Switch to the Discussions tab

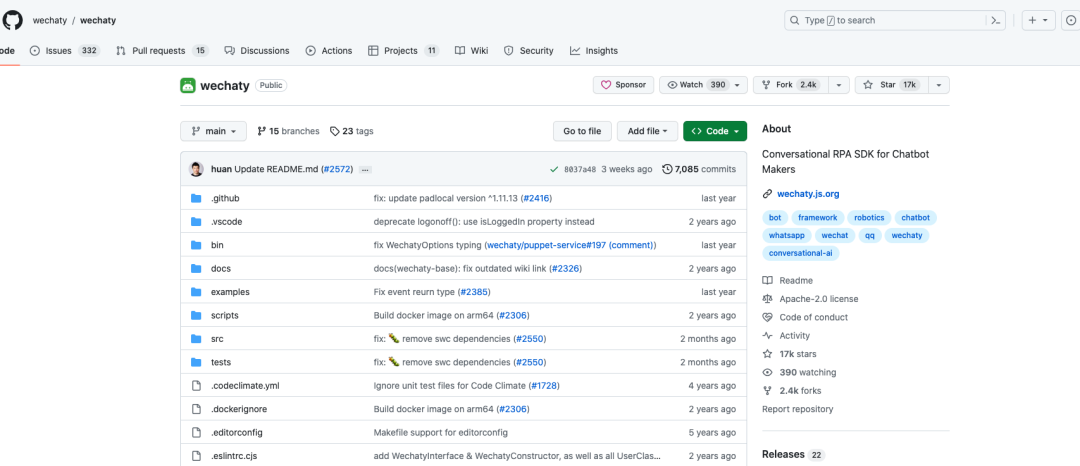(257, 50)
